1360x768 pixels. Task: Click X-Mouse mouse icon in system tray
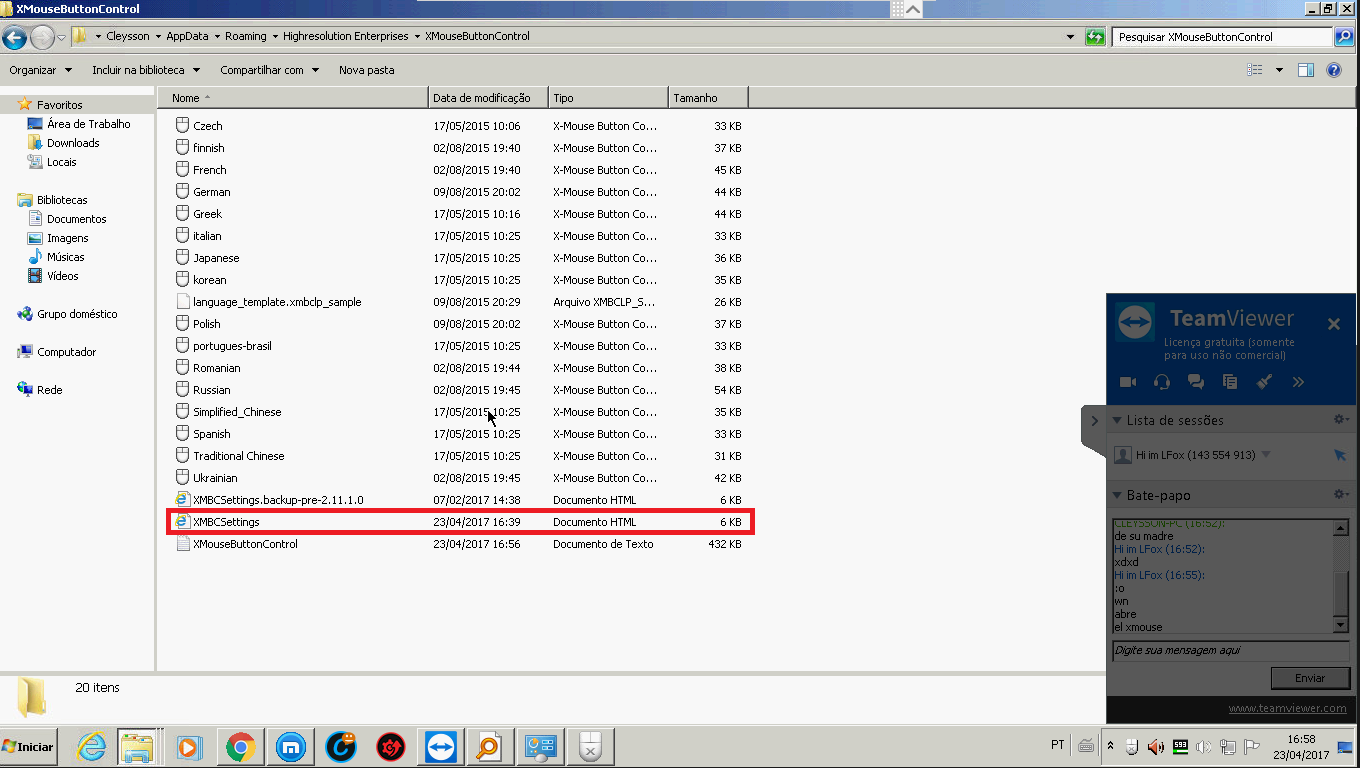(x=1132, y=746)
